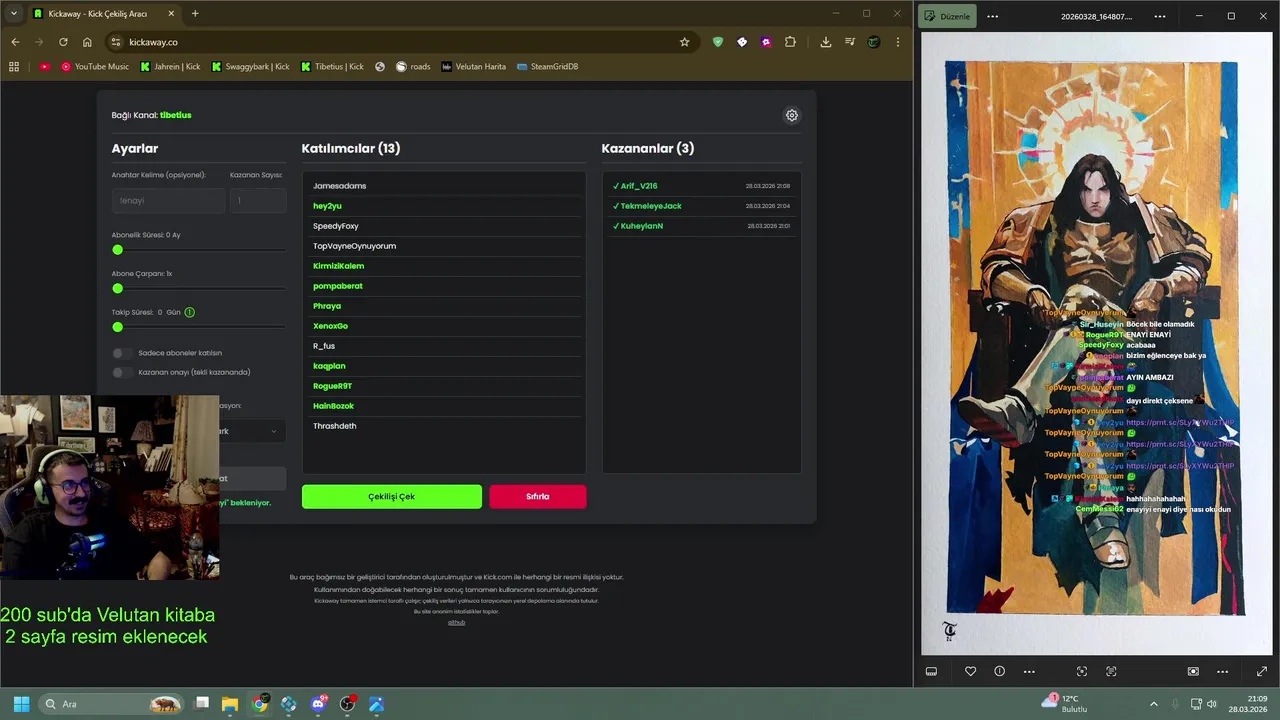Image resolution: width=1280 pixels, height=720 pixels.
Task: Open OBS Studio from taskbar
Action: point(347,704)
